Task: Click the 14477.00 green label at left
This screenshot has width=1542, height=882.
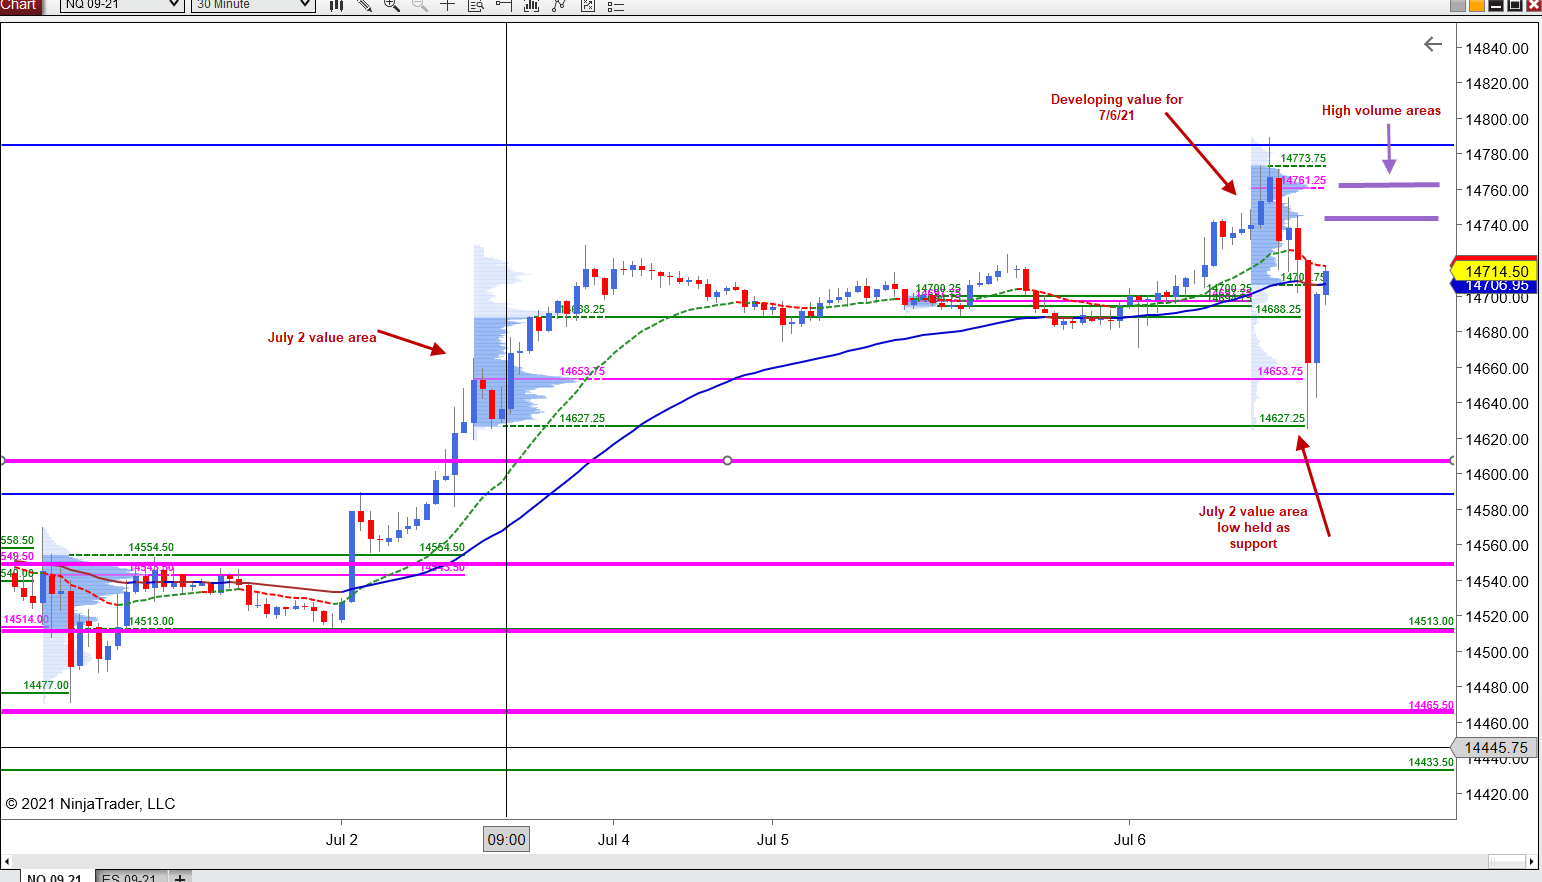Action: pos(46,686)
